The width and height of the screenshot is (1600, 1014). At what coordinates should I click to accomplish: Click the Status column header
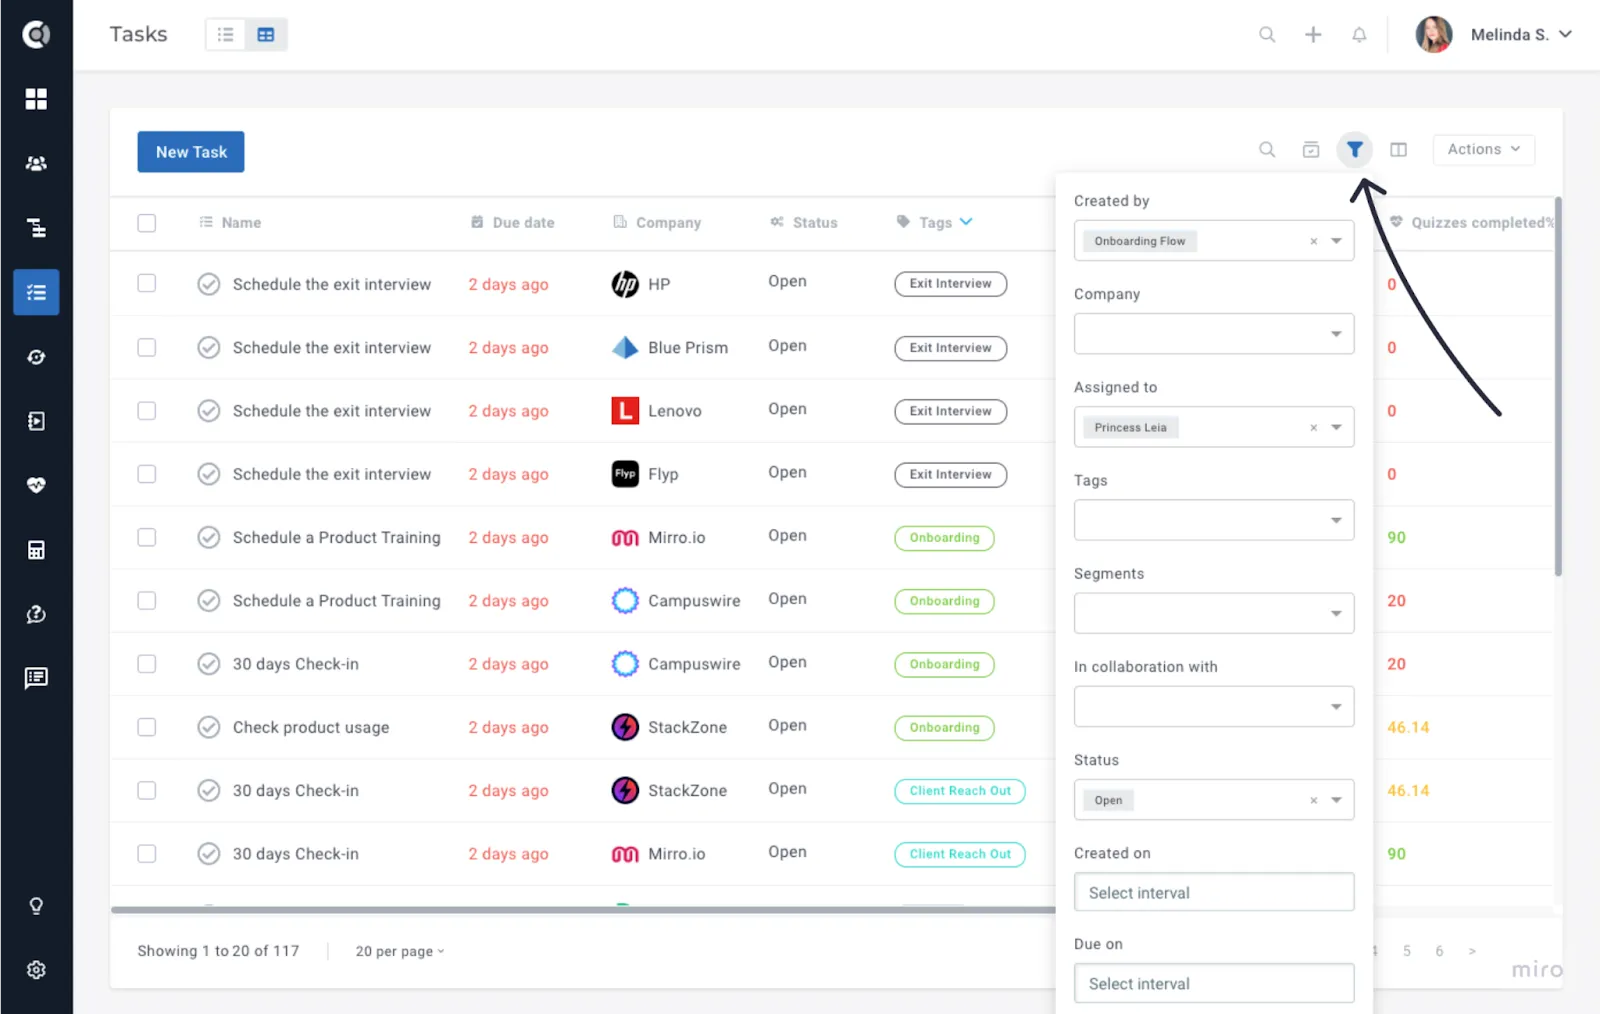(803, 222)
